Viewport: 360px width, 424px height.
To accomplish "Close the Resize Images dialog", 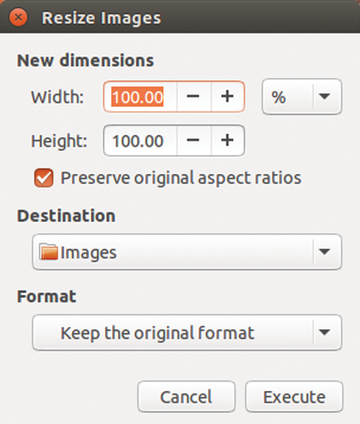I will pos(18,17).
